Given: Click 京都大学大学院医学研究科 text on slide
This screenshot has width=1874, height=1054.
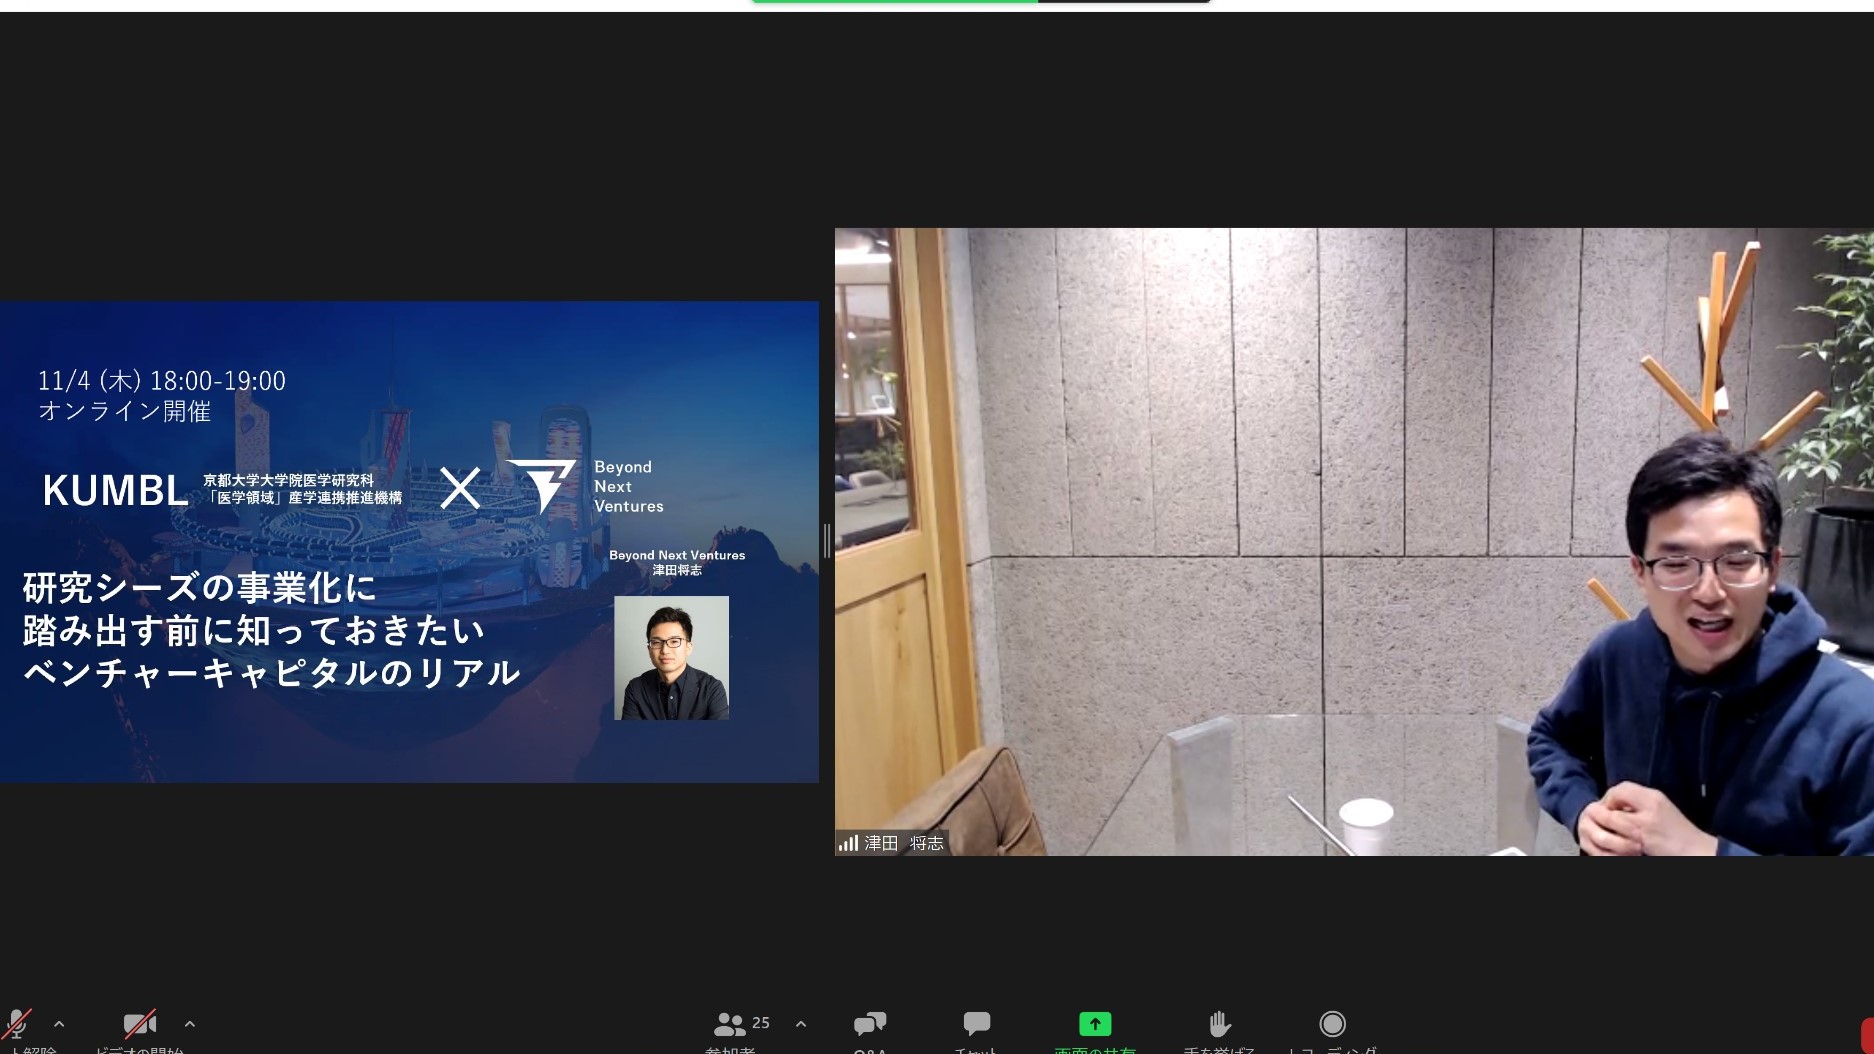Looking at the screenshot, I should click(289, 480).
